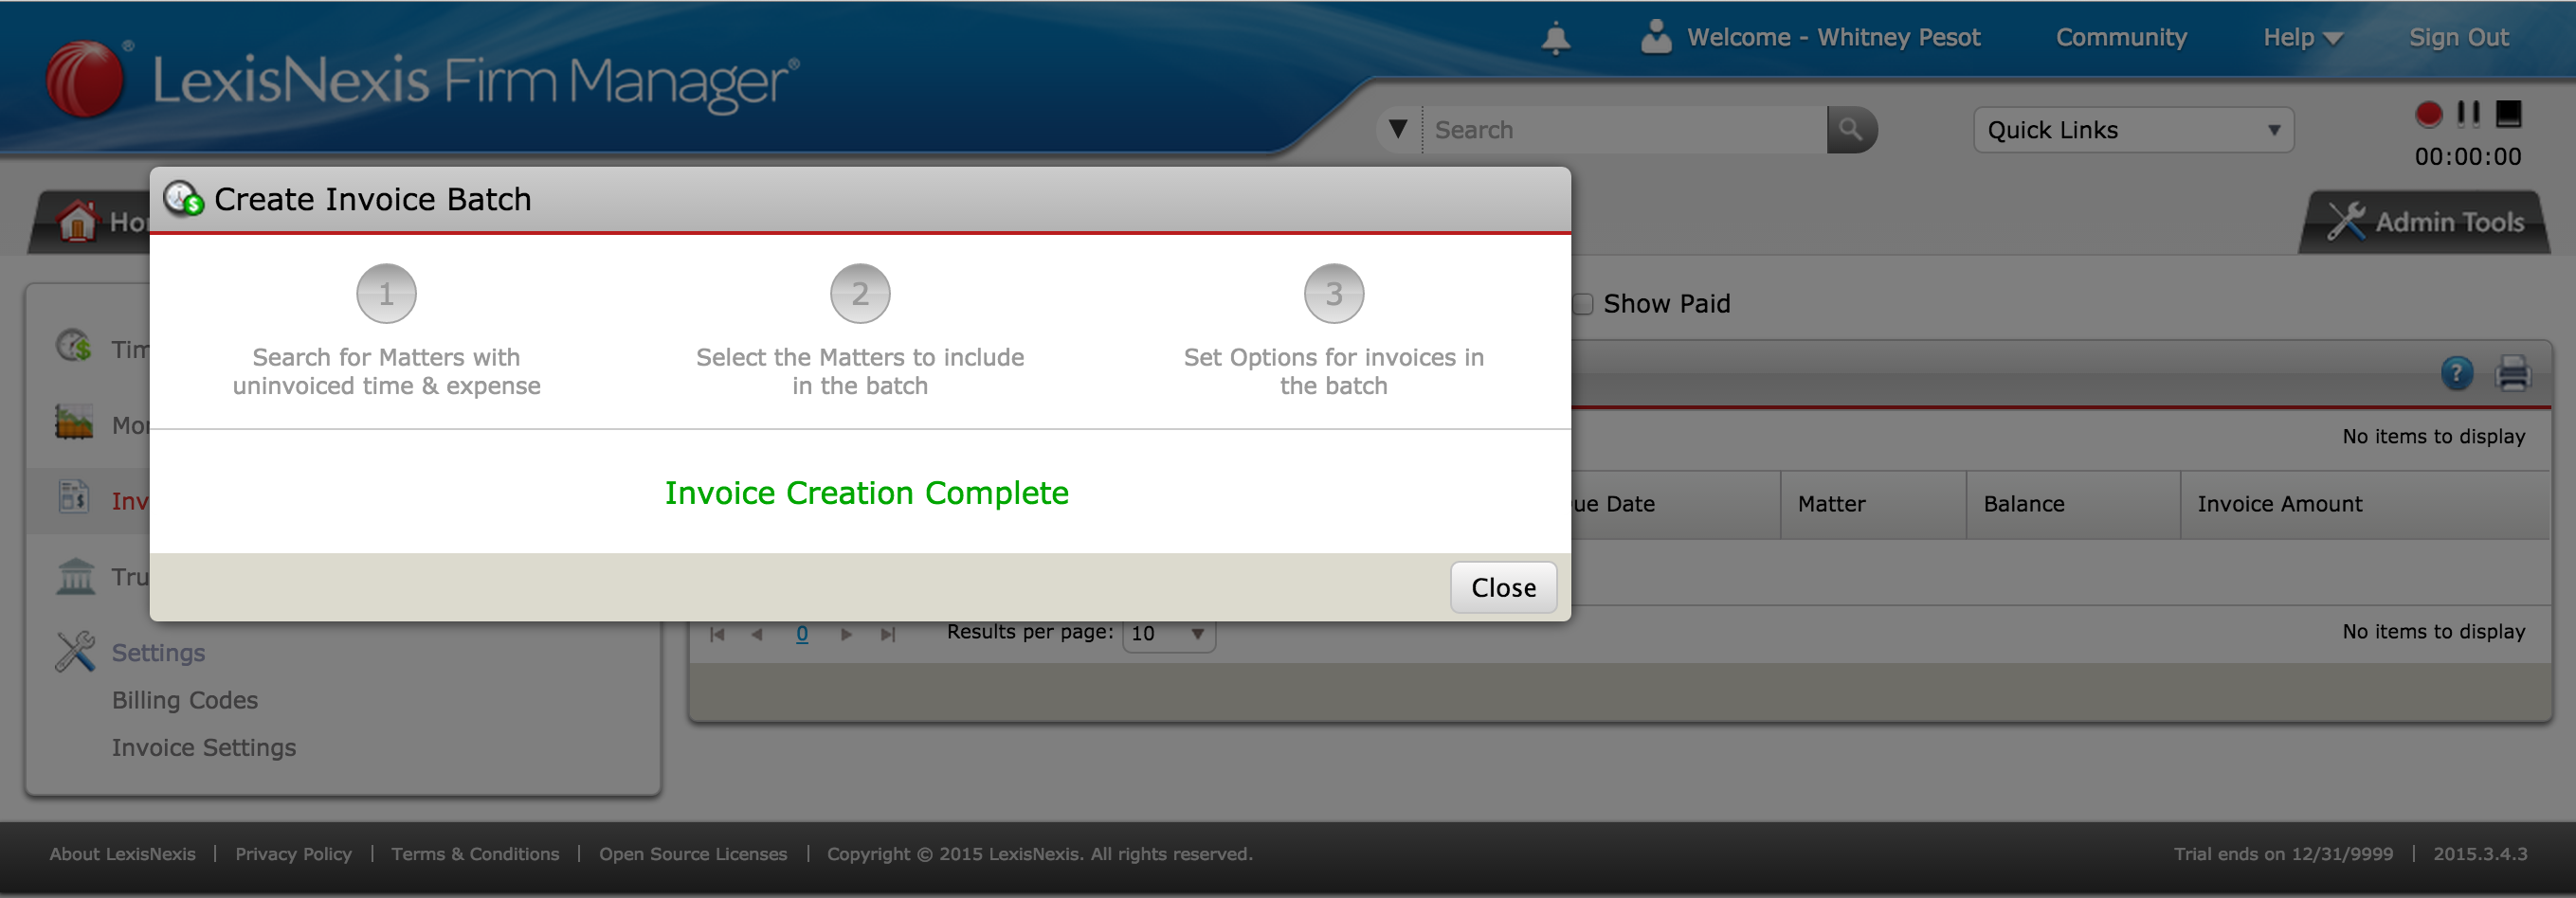The width and height of the screenshot is (2576, 898).
Task: Open the Results per page dropdown
Action: point(1168,634)
